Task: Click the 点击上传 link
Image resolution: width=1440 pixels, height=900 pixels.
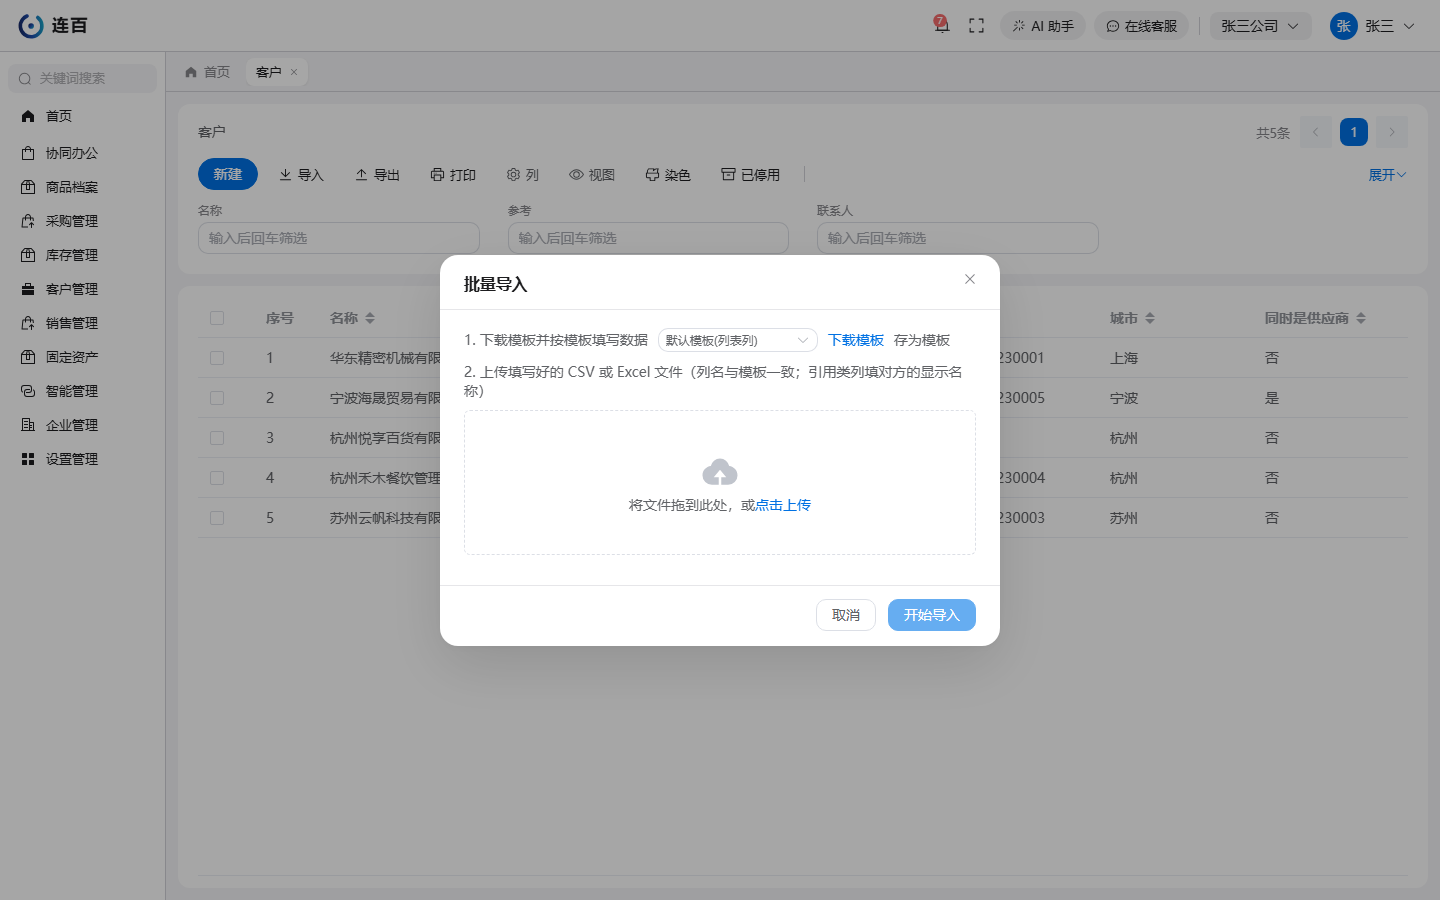Action: click(783, 505)
